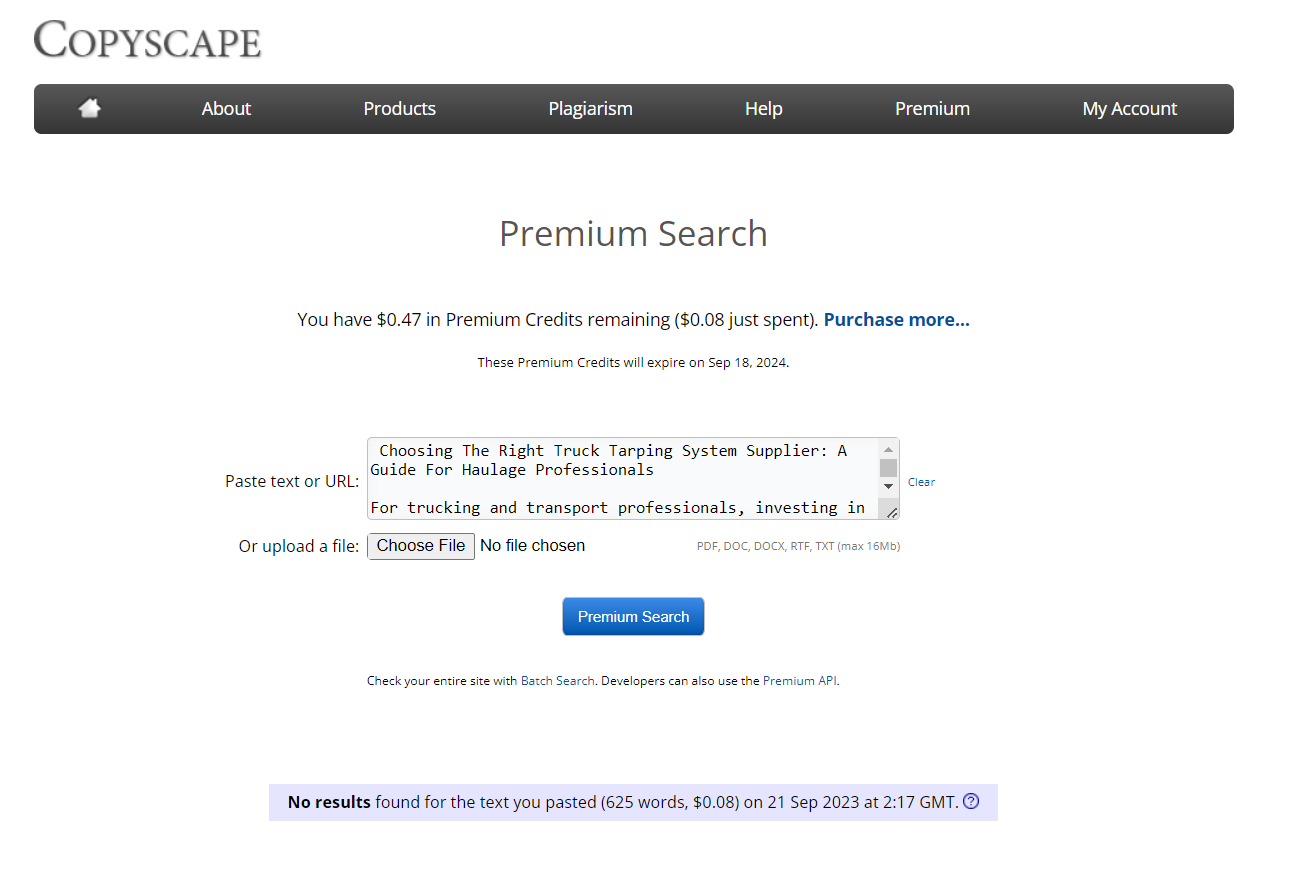Open the My Account menu
Viewport: 1302px width, 876px height.
1130,109
